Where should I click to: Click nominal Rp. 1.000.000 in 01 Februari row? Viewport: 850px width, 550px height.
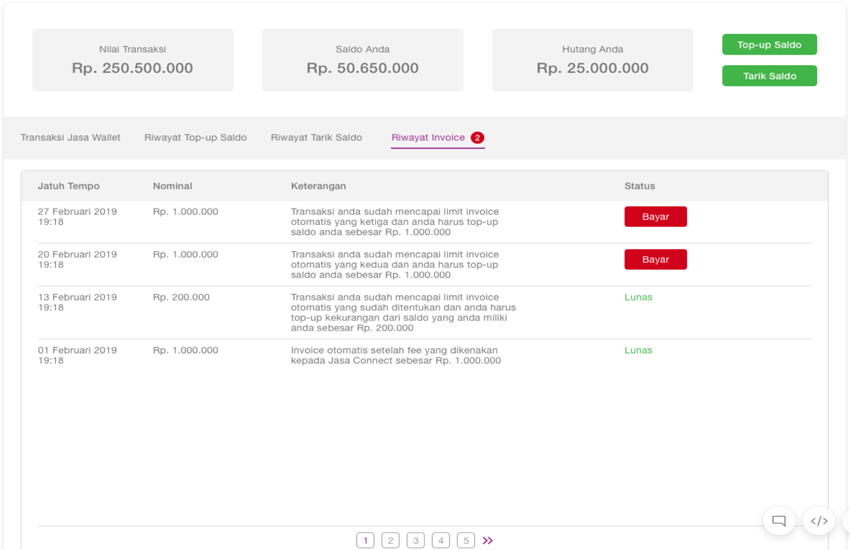coord(185,350)
